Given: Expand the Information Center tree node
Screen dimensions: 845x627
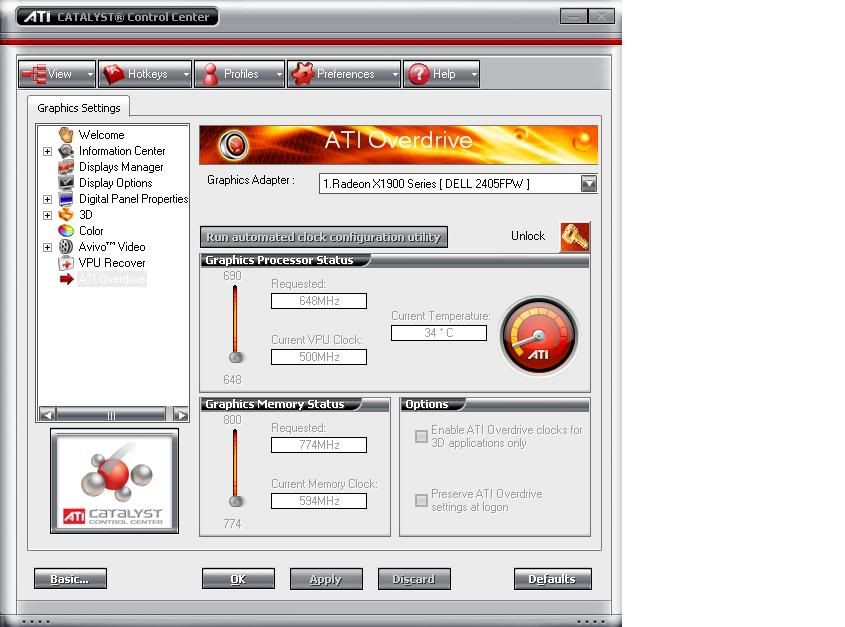Looking at the screenshot, I should 47,151.
